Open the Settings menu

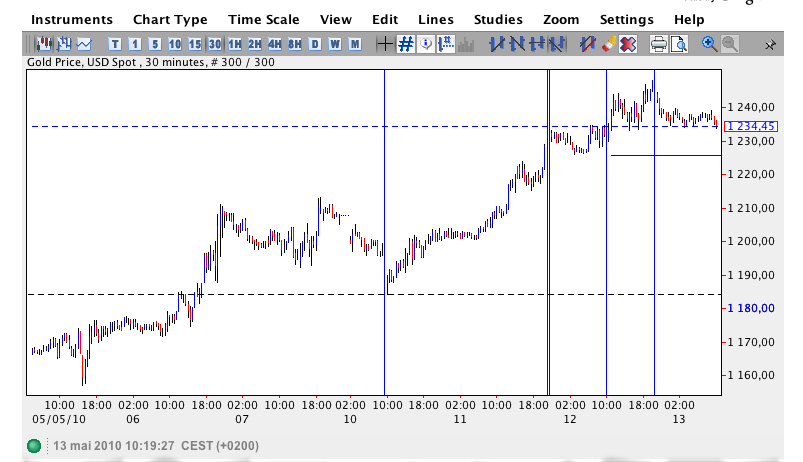click(x=626, y=19)
